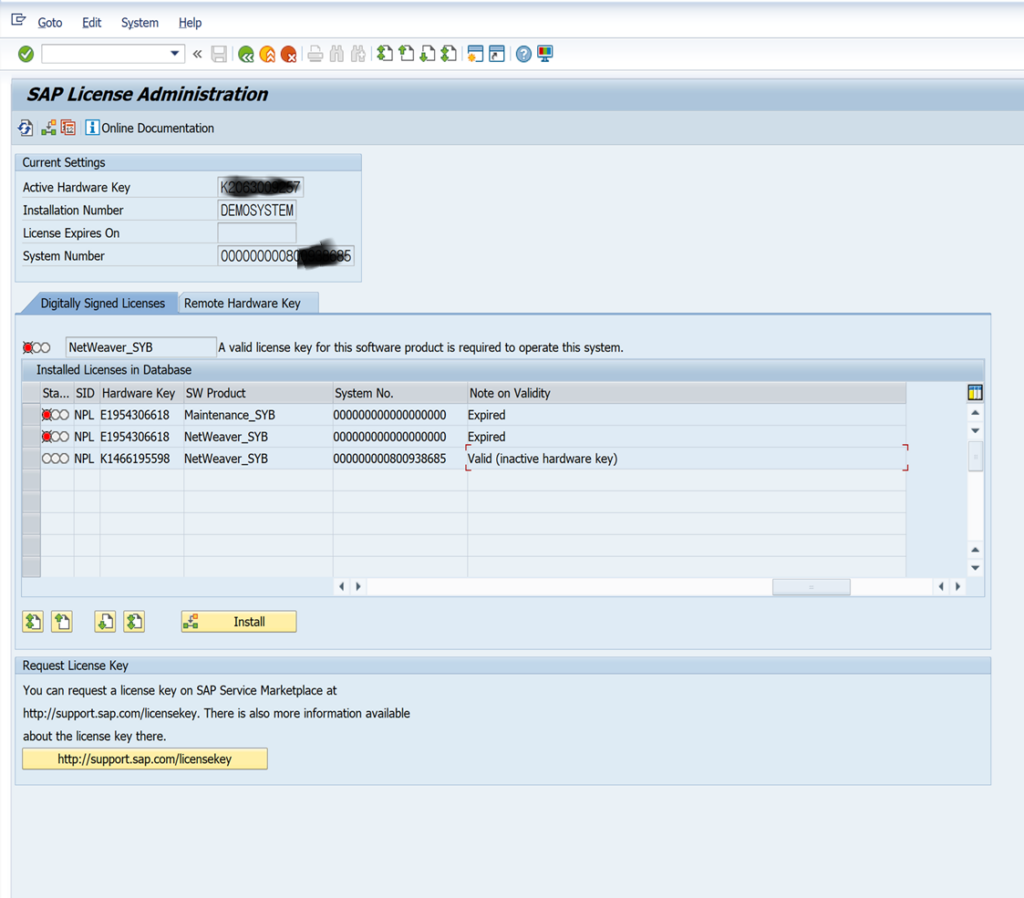
Task: Click last page icon below license table
Action: (x=135, y=622)
